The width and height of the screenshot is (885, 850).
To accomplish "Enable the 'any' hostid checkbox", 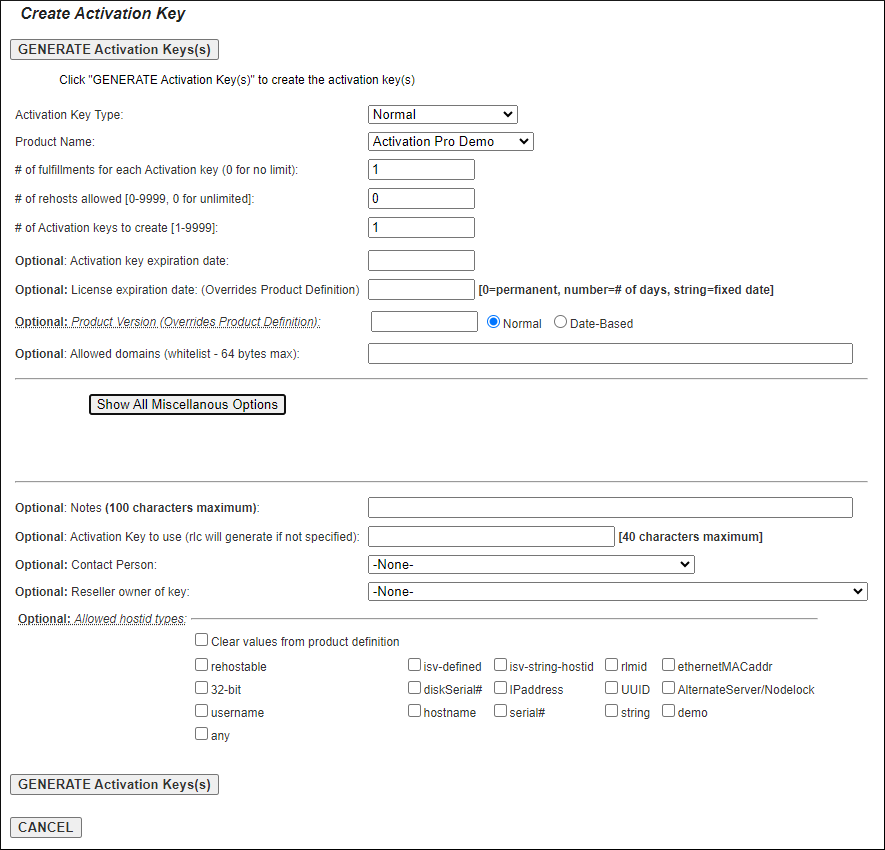I will click(x=201, y=733).
